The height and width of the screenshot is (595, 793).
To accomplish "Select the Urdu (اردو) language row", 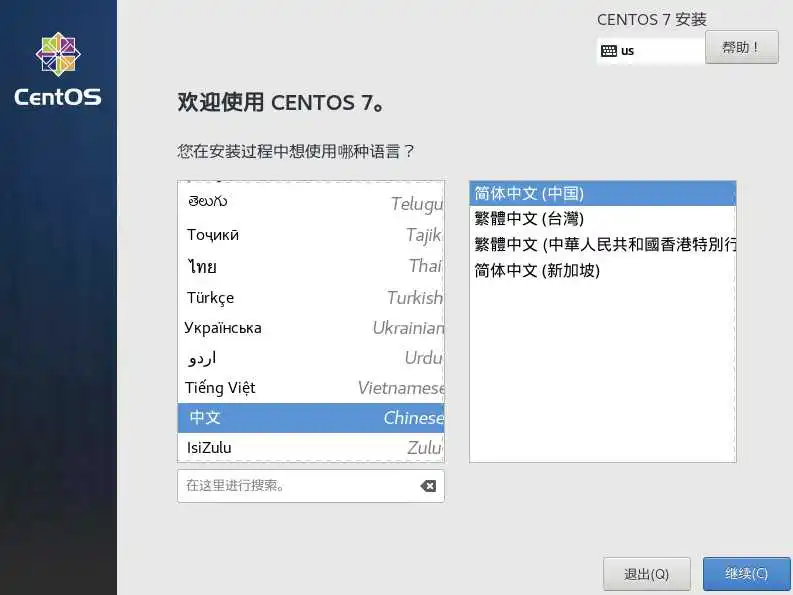I will tap(311, 358).
